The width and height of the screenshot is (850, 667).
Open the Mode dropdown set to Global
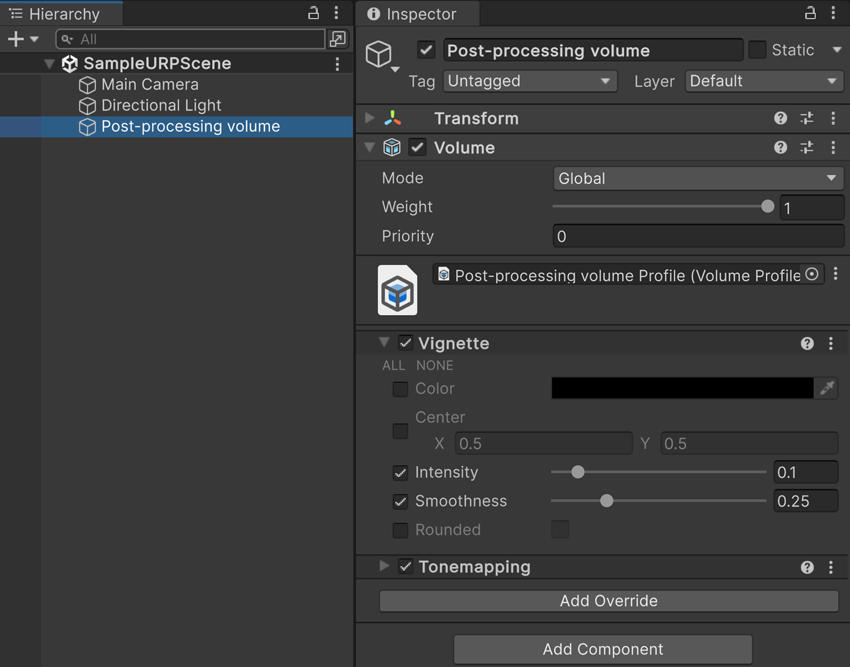(697, 178)
